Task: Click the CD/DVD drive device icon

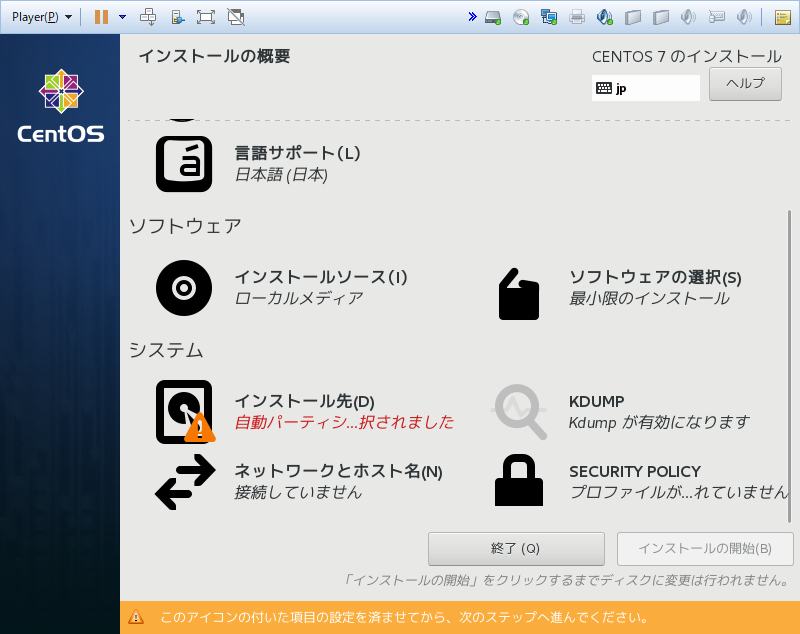Action: coord(521,17)
